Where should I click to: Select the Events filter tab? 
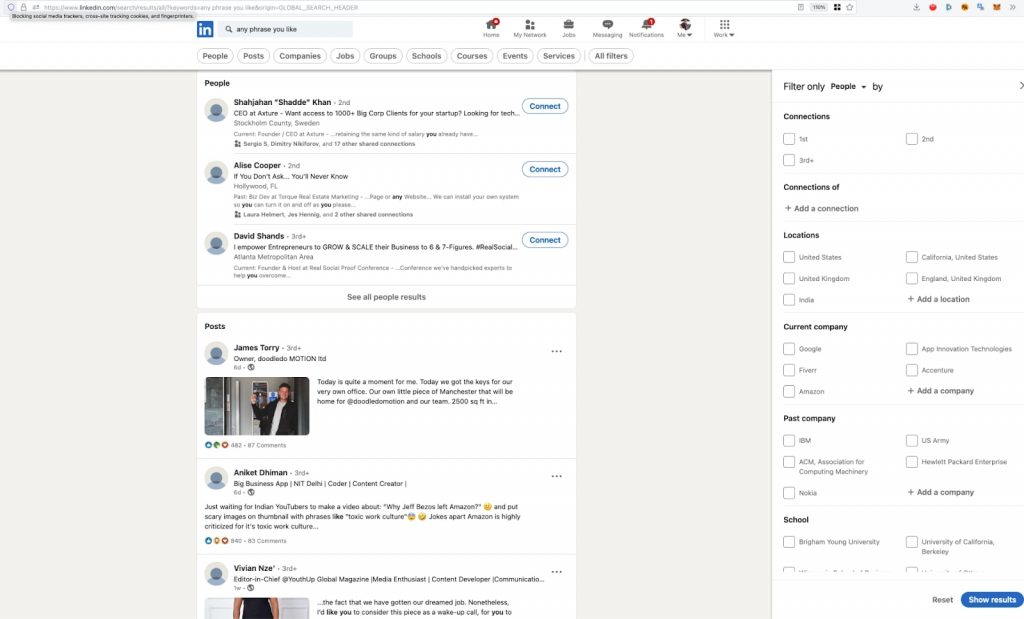[x=515, y=56]
